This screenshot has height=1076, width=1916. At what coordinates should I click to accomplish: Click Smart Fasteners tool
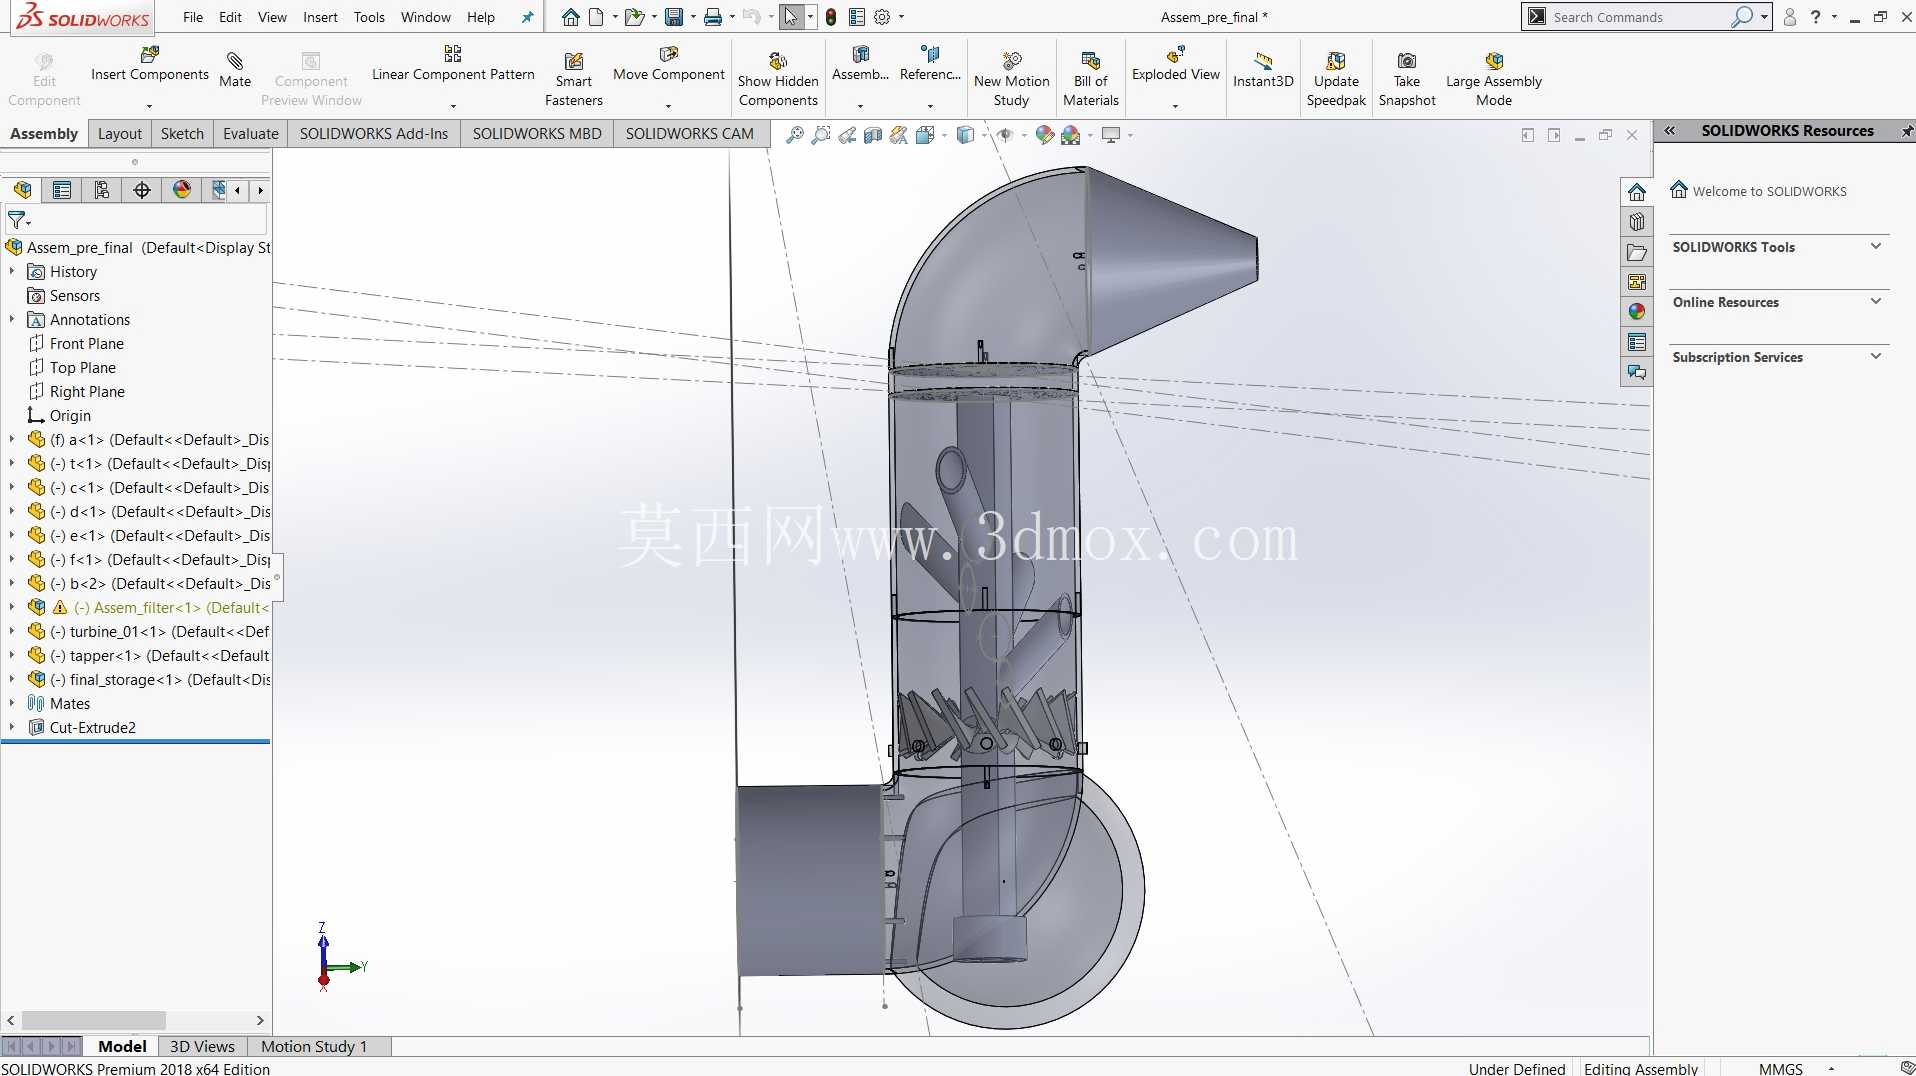point(573,79)
